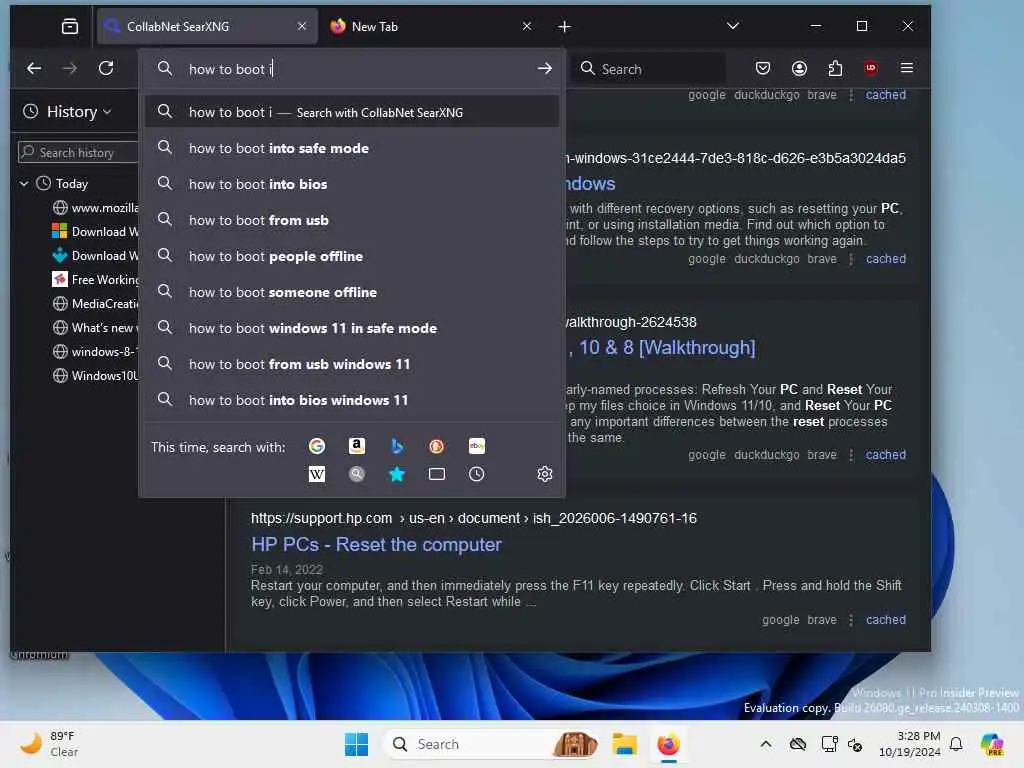Open File Explorer from taskbar
This screenshot has height=768, width=1024.
click(x=625, y=744)
